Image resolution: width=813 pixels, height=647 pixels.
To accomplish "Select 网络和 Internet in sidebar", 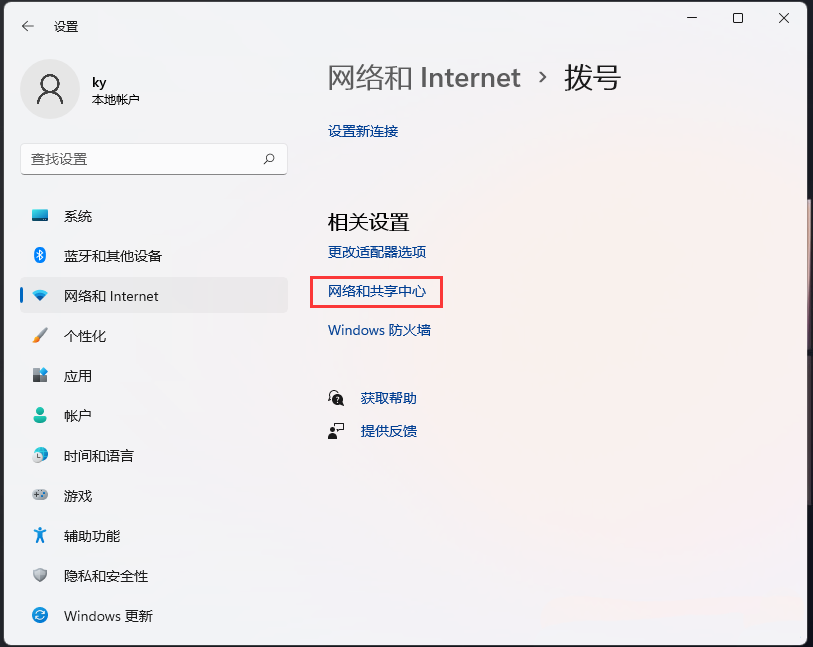I will 111,296.
